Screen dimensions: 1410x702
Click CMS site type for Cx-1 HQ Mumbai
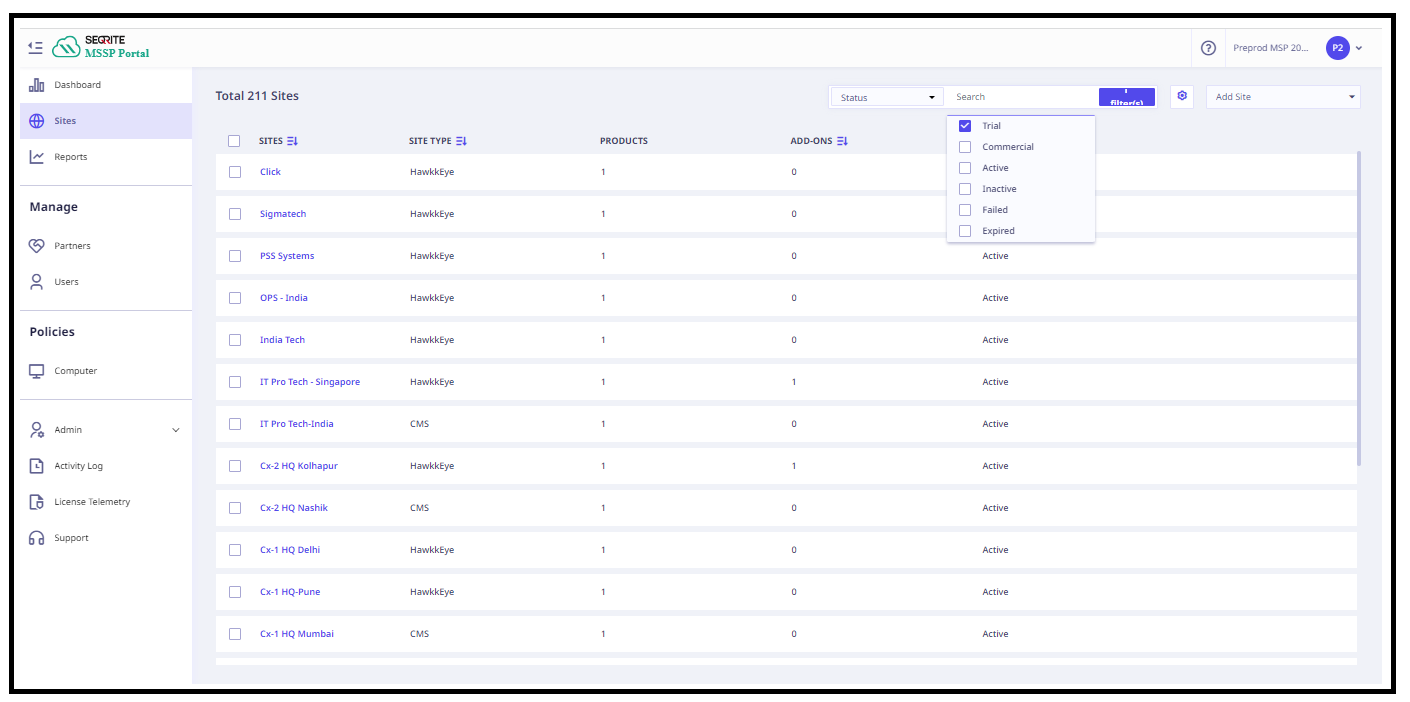point(419,634)
